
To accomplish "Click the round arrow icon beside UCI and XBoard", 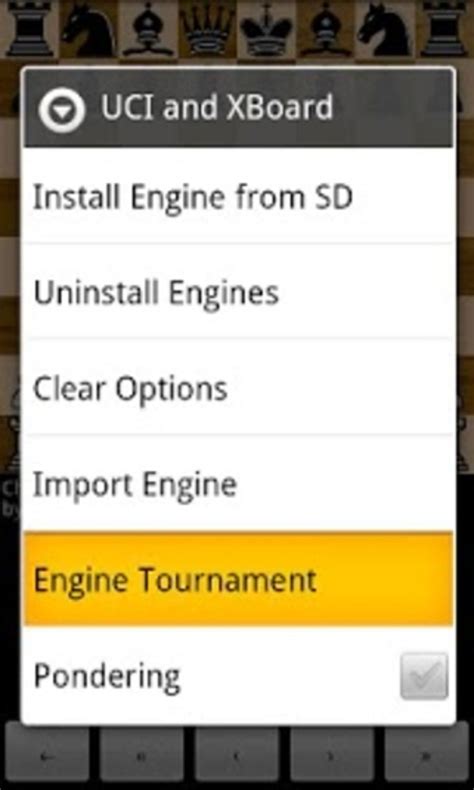I will (62, 108).
